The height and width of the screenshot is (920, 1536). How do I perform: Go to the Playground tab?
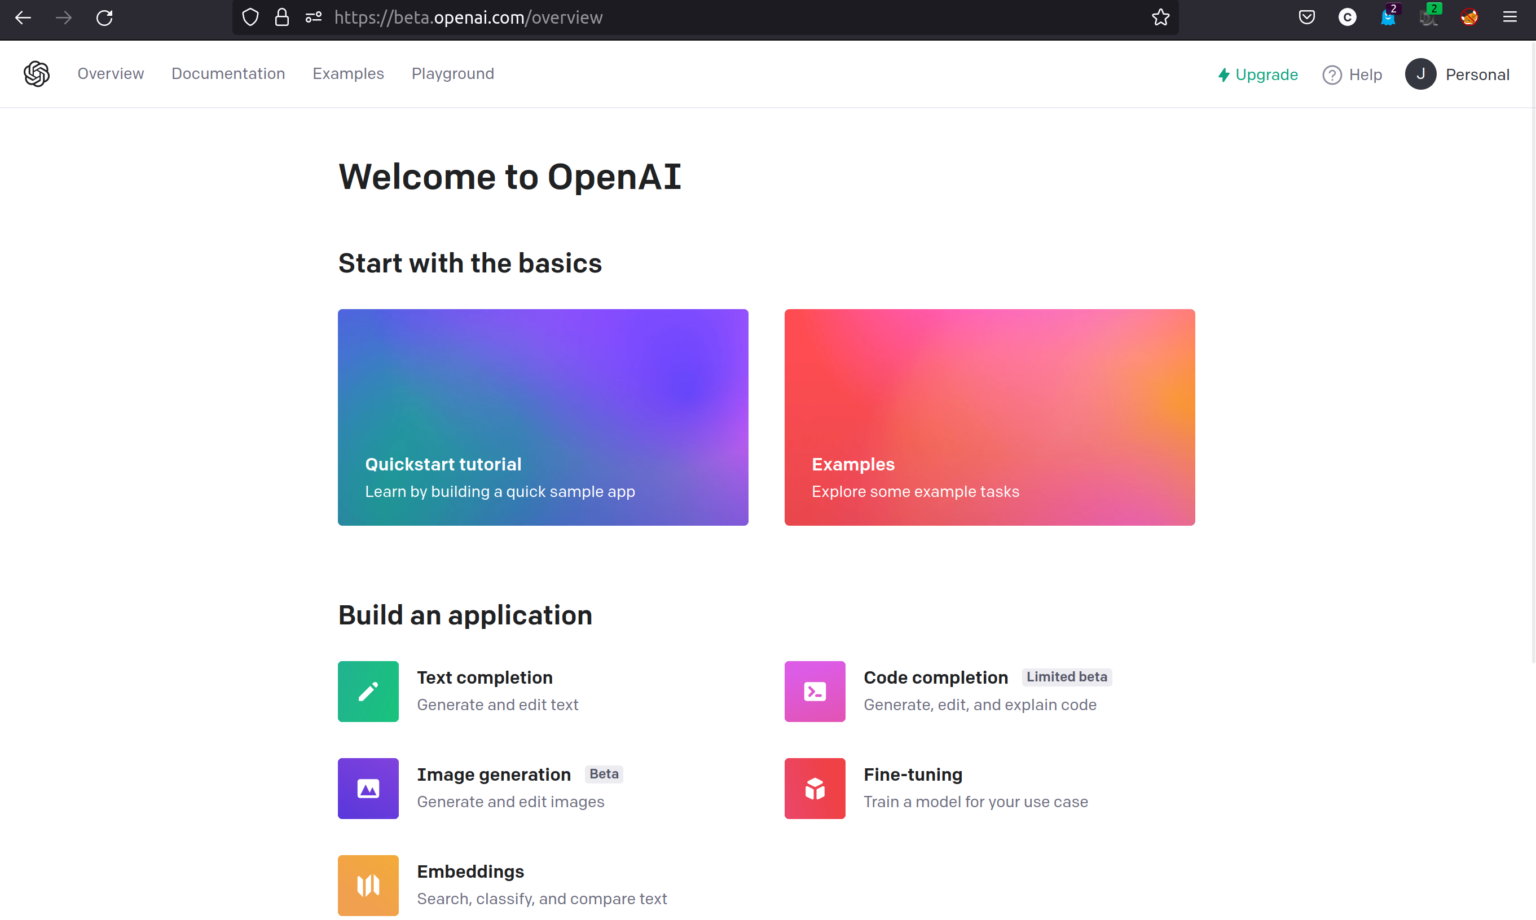pos(452,73)
